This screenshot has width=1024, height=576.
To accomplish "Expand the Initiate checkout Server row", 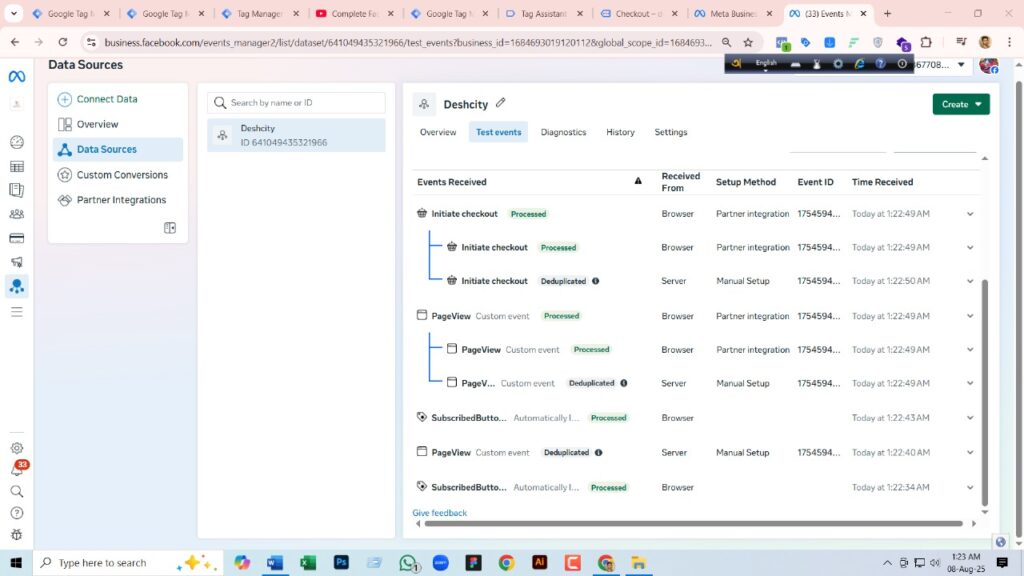I will coord(970,281).
